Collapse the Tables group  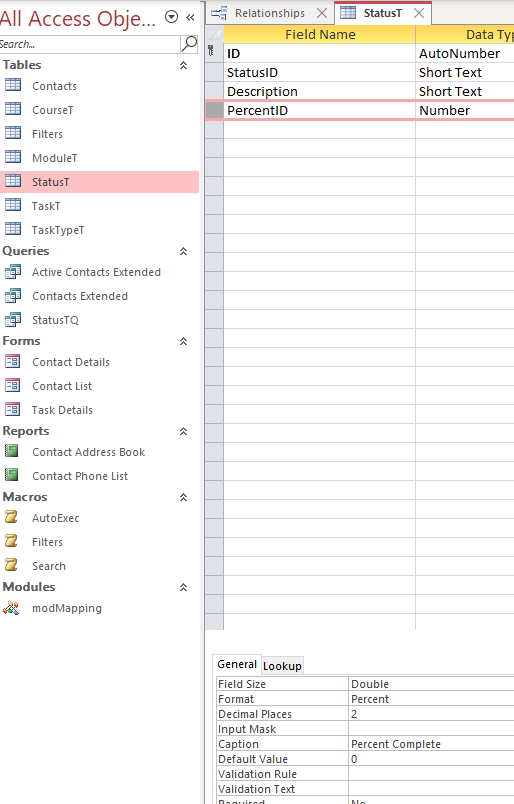click(x=183, y=65)
